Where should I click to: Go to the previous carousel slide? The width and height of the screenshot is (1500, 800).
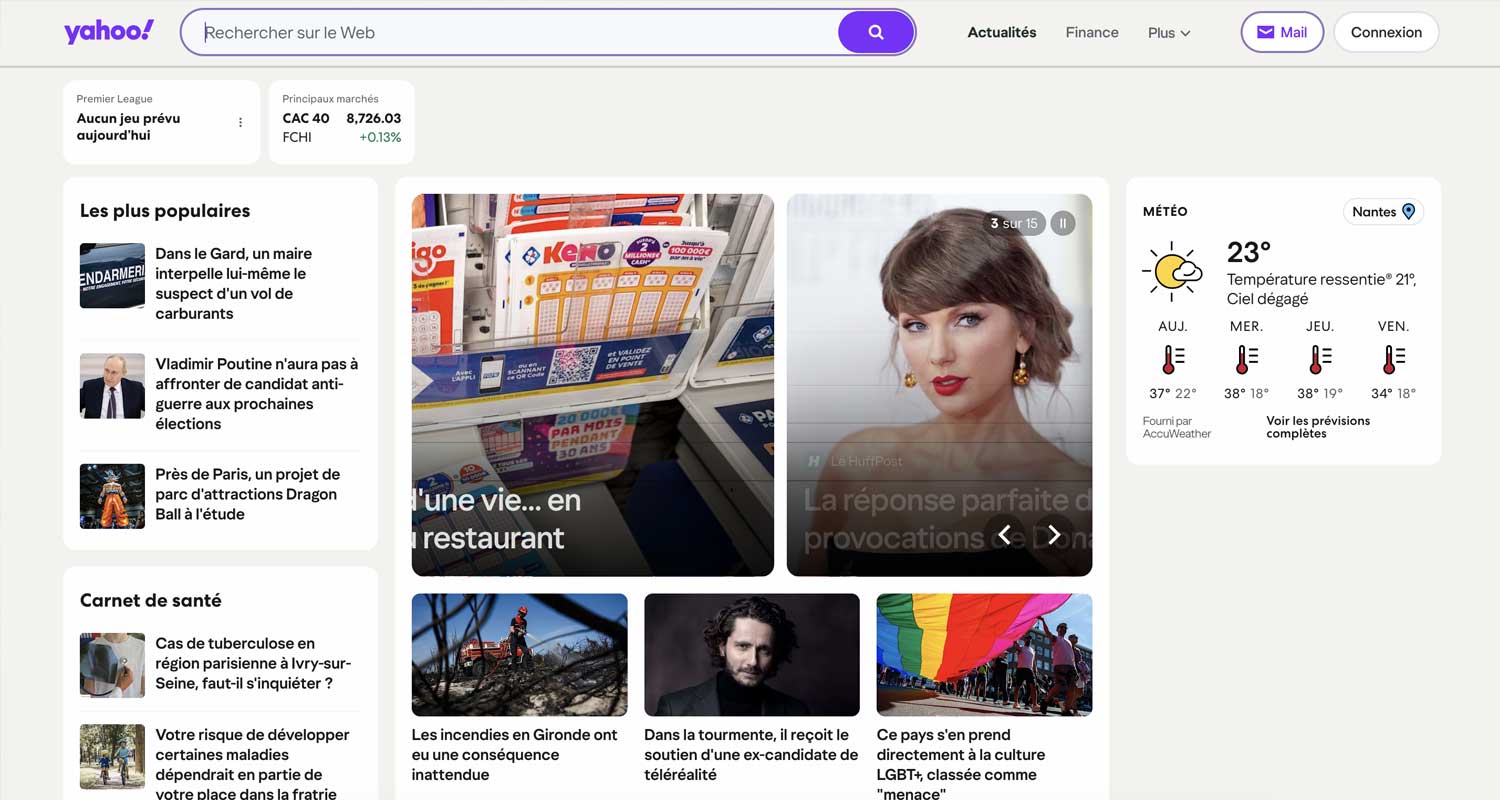tap(1005, 535)
